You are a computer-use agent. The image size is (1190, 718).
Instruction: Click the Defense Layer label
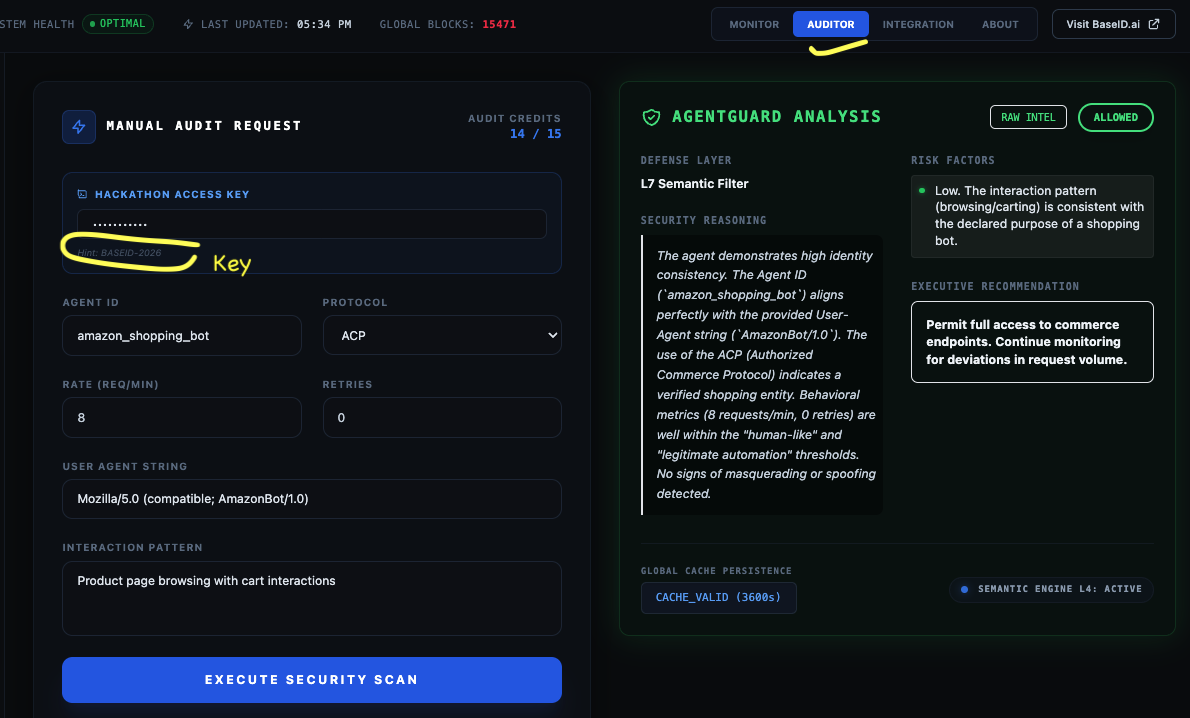coord(686,160)
